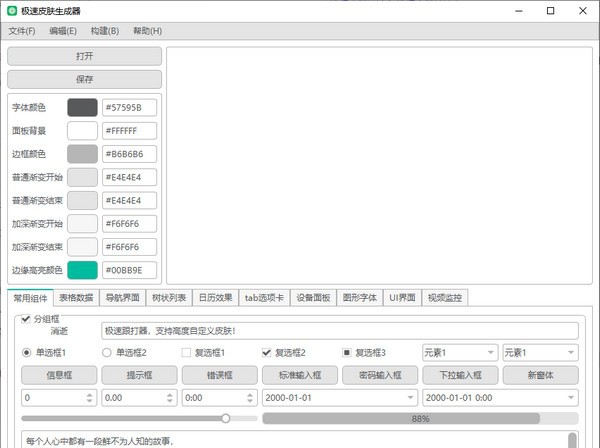Open the first 元素1 dropdown

coord(460,352)
